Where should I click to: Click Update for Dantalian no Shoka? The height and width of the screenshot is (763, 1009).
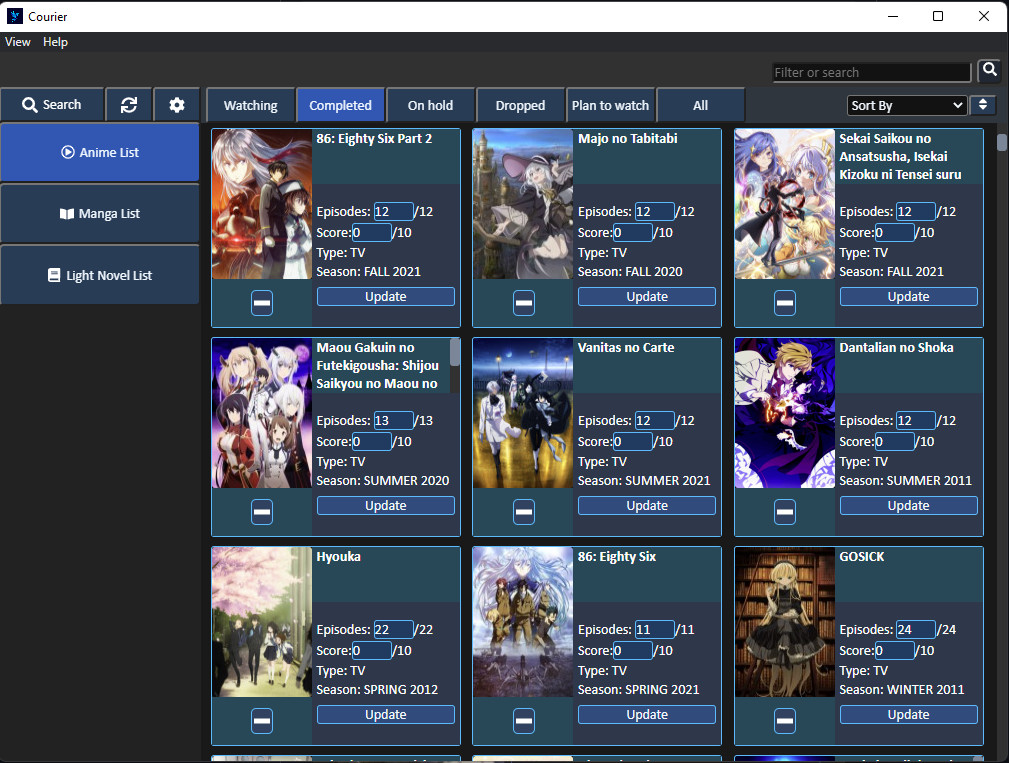pos(909,506)
